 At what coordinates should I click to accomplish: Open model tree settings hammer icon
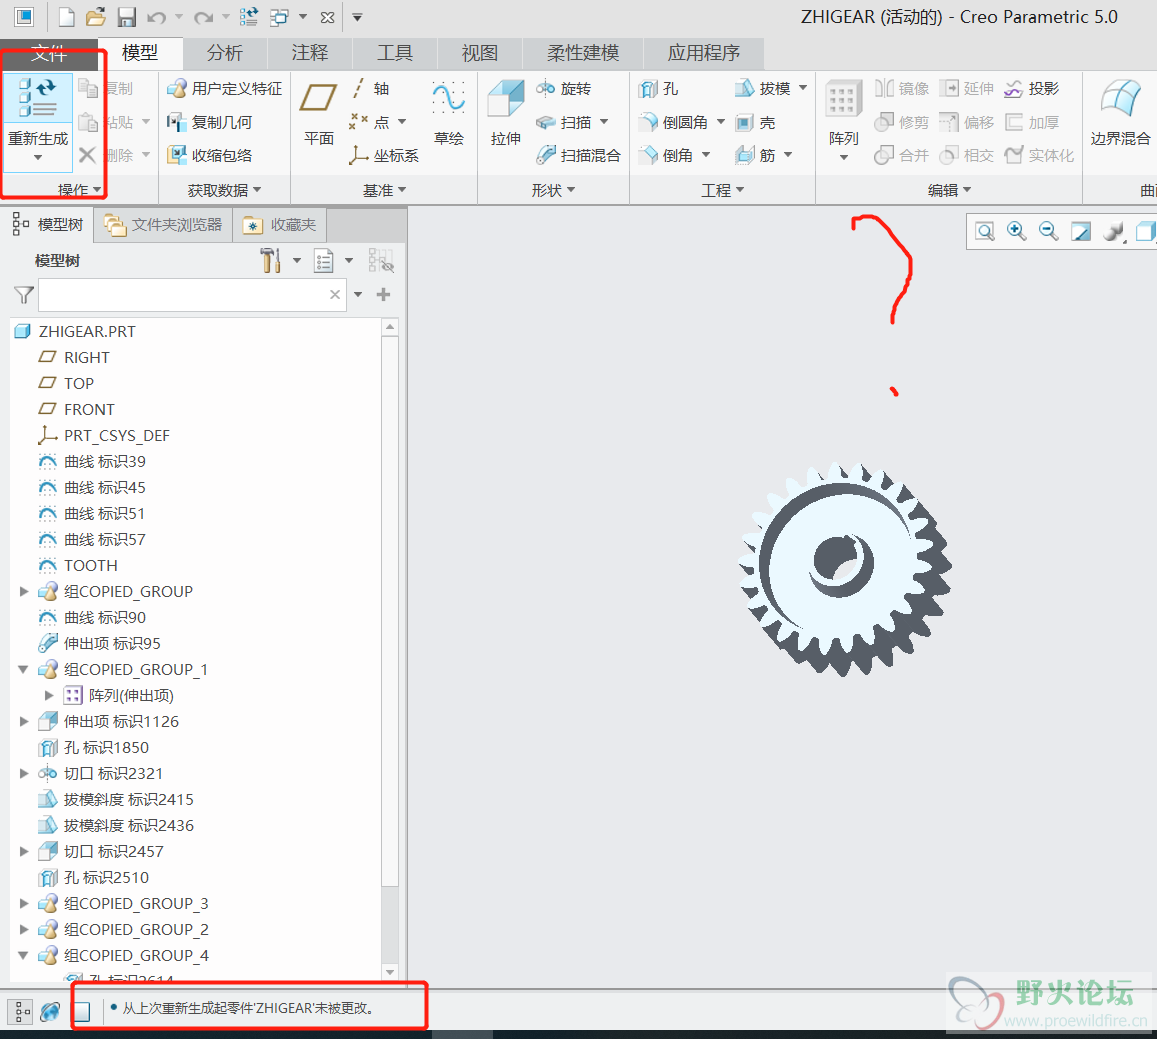point(271,260)
